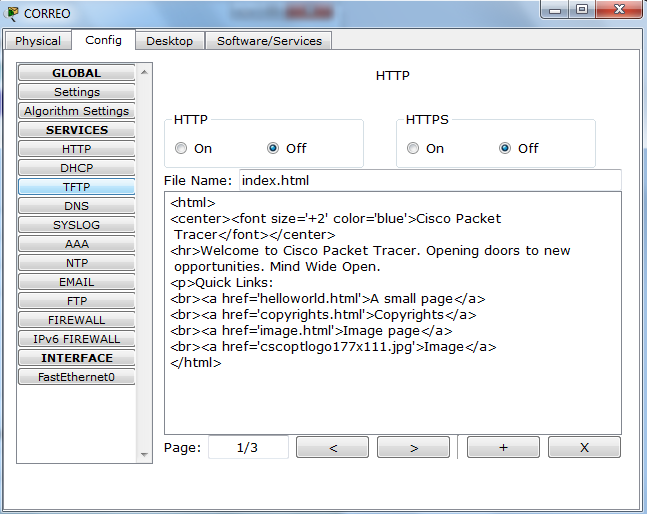Open the IPv6 FIREWALL settings
Screen dimensions: 647x514
pos(77,339)
